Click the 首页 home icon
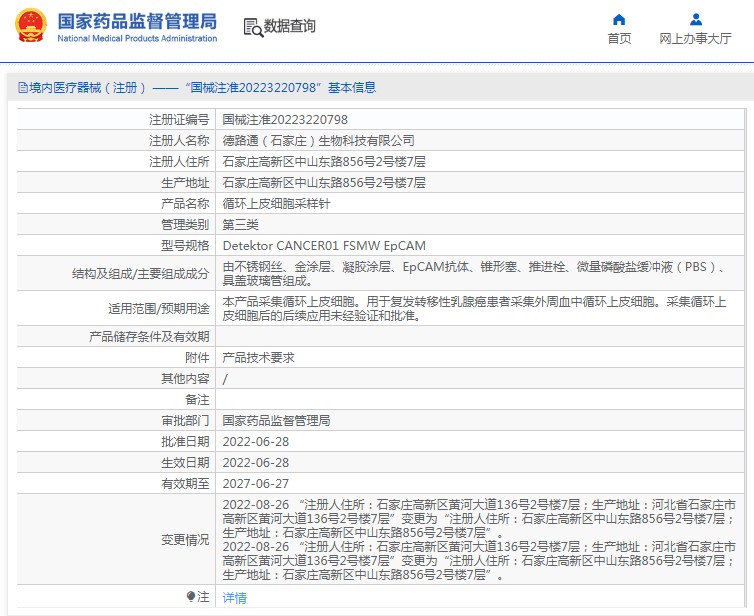Viewport: 754px width, 616px height. pyautogui.click(x=619, y=19)
